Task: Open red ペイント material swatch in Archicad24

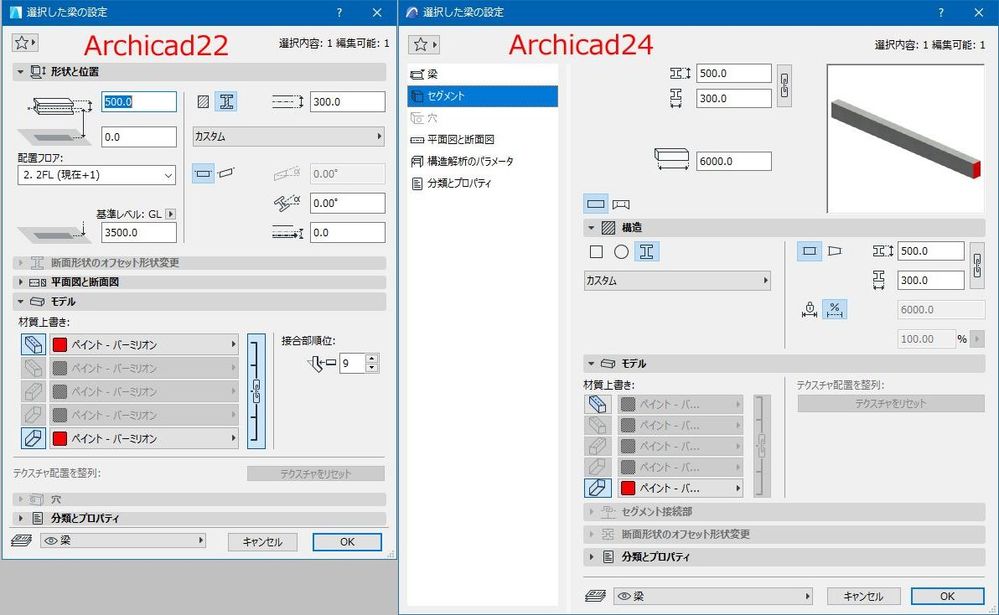Action: [680, 488]
